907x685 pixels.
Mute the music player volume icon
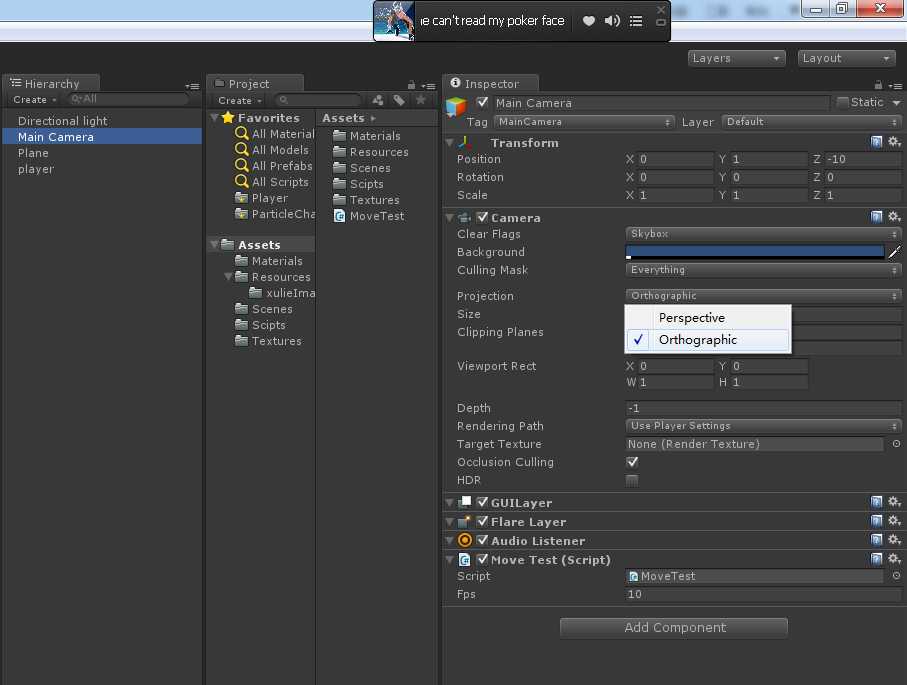click(612, 21)
